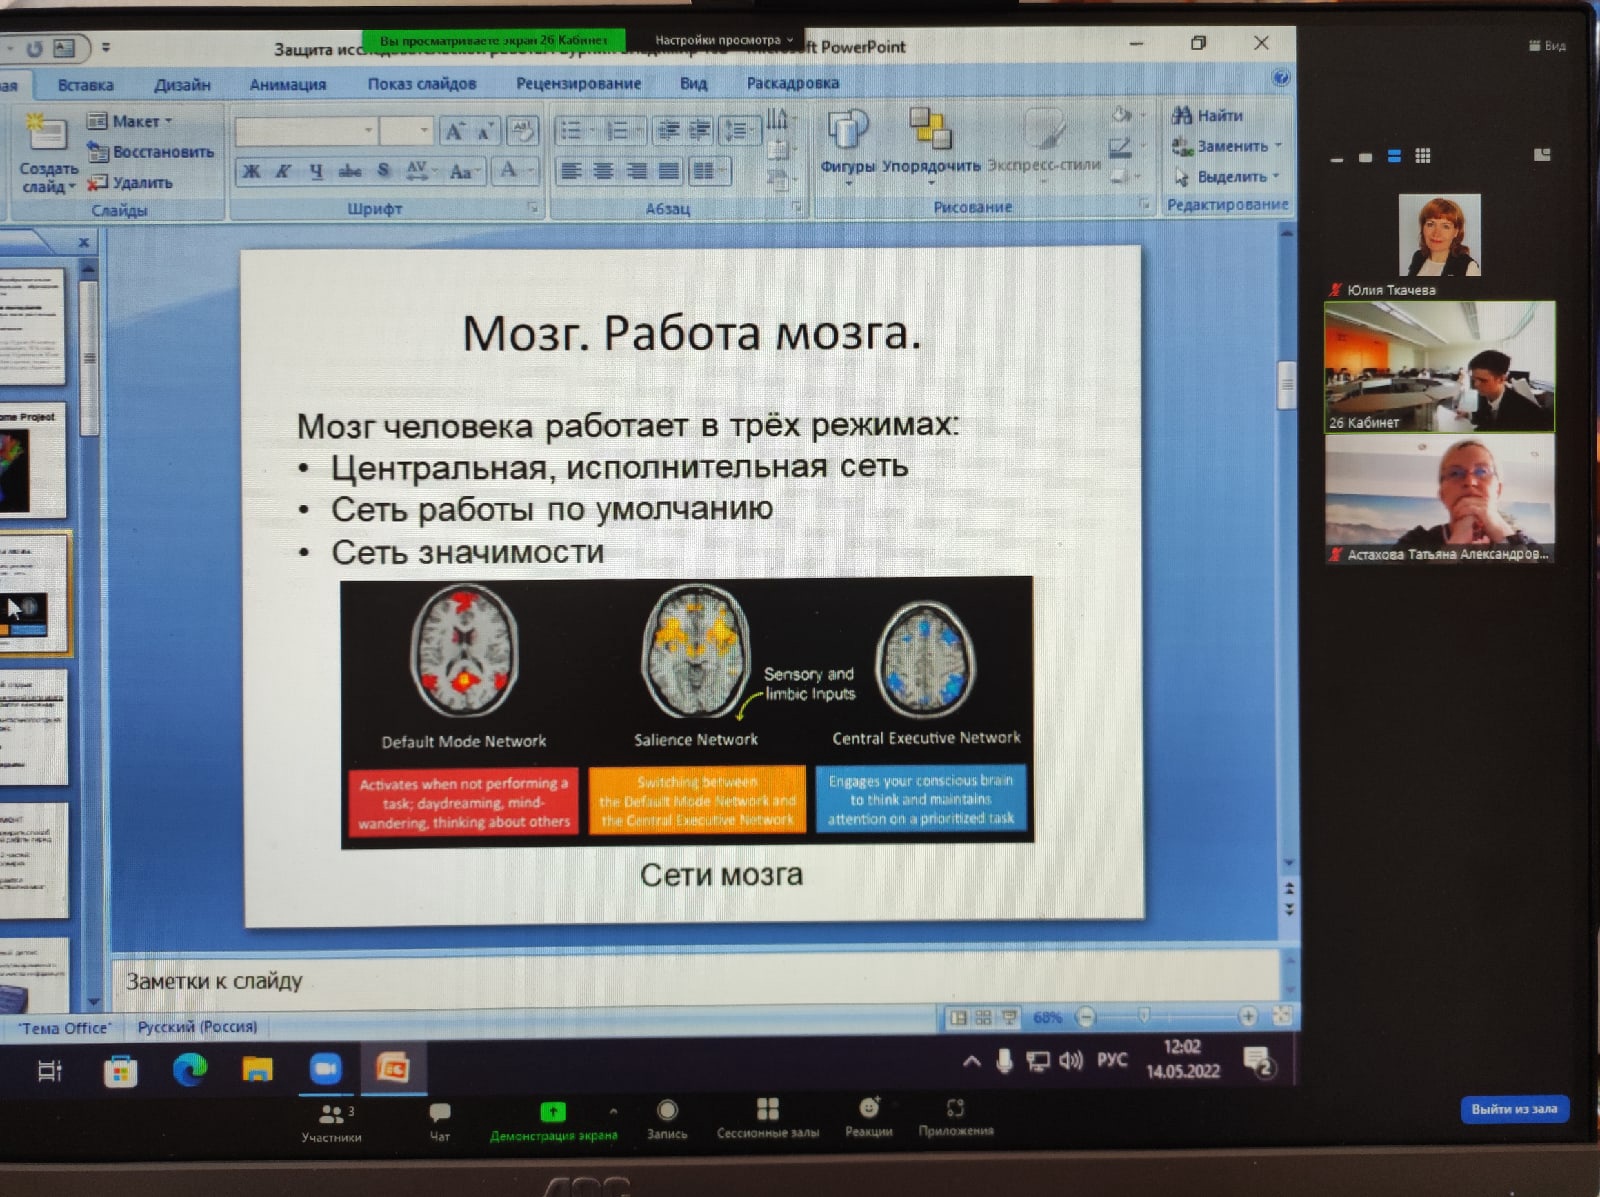Toggle align text right
The width and height of the screenshot is (1600, 1197).
(x=636, y=171)
